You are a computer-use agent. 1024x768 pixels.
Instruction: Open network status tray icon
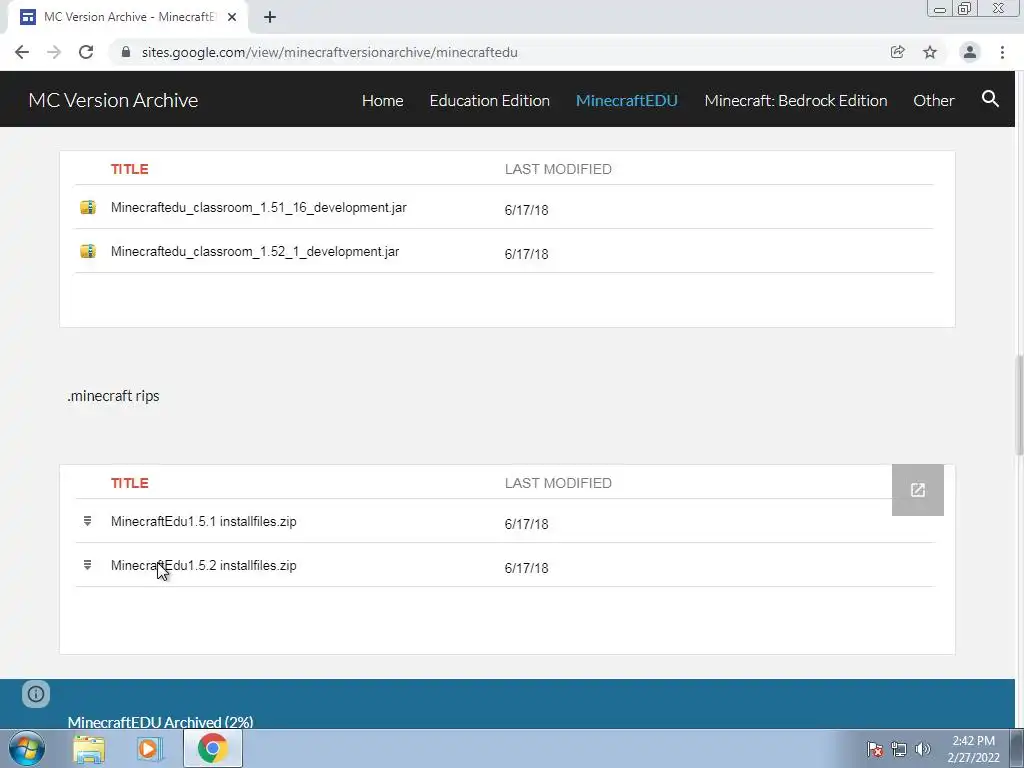(x=899, y=749)
